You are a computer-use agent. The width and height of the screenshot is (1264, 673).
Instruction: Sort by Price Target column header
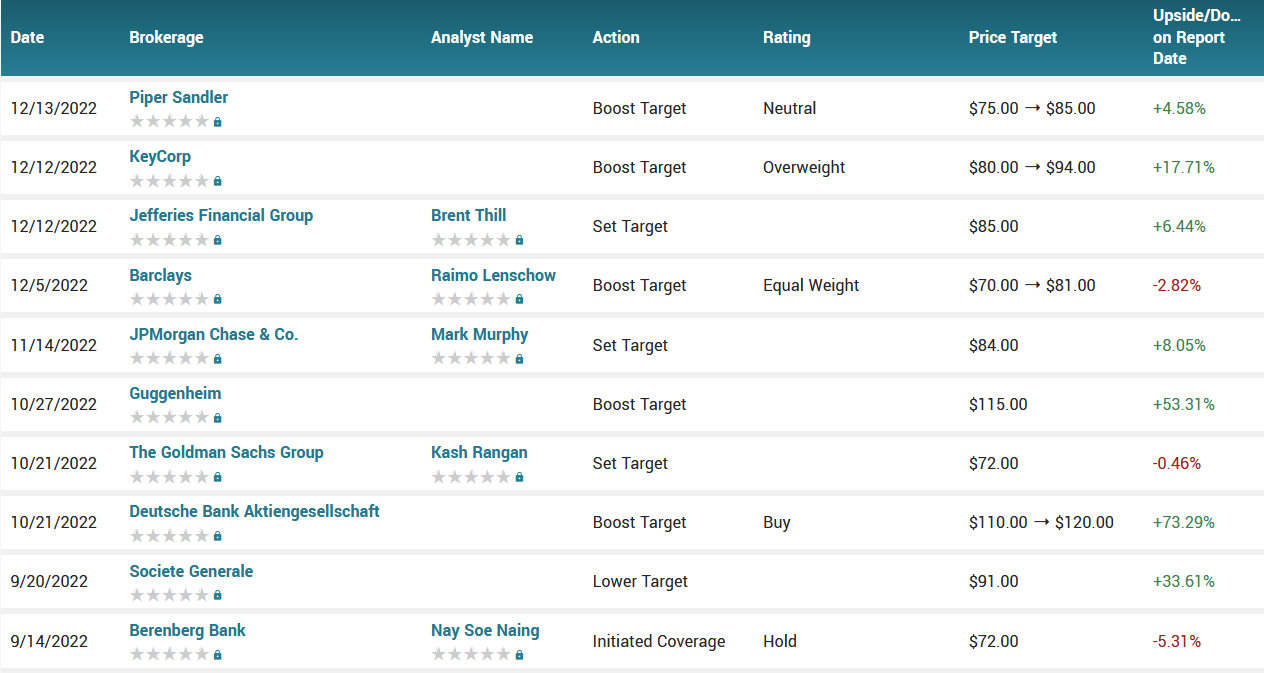[x=1012, y=38]
